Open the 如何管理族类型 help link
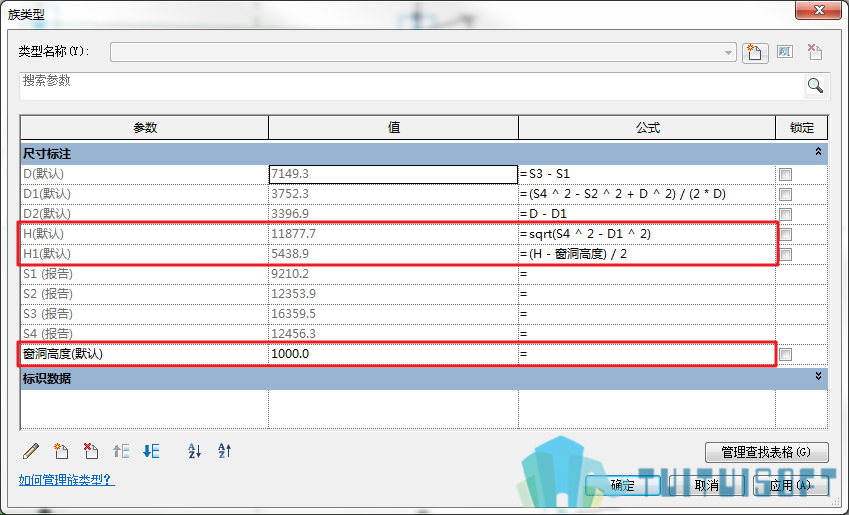The image size is (849, 515). (67, 480)
